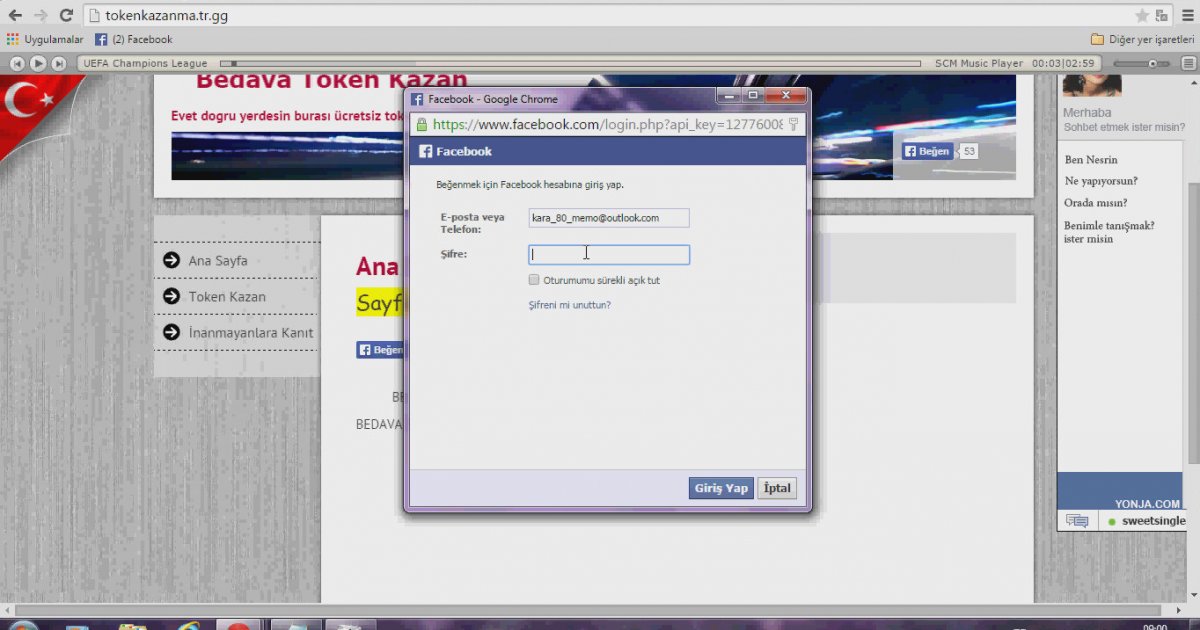The image size is (1200, 630).
Task: Click the Giriş Yap button
Action: pos(721,488)
